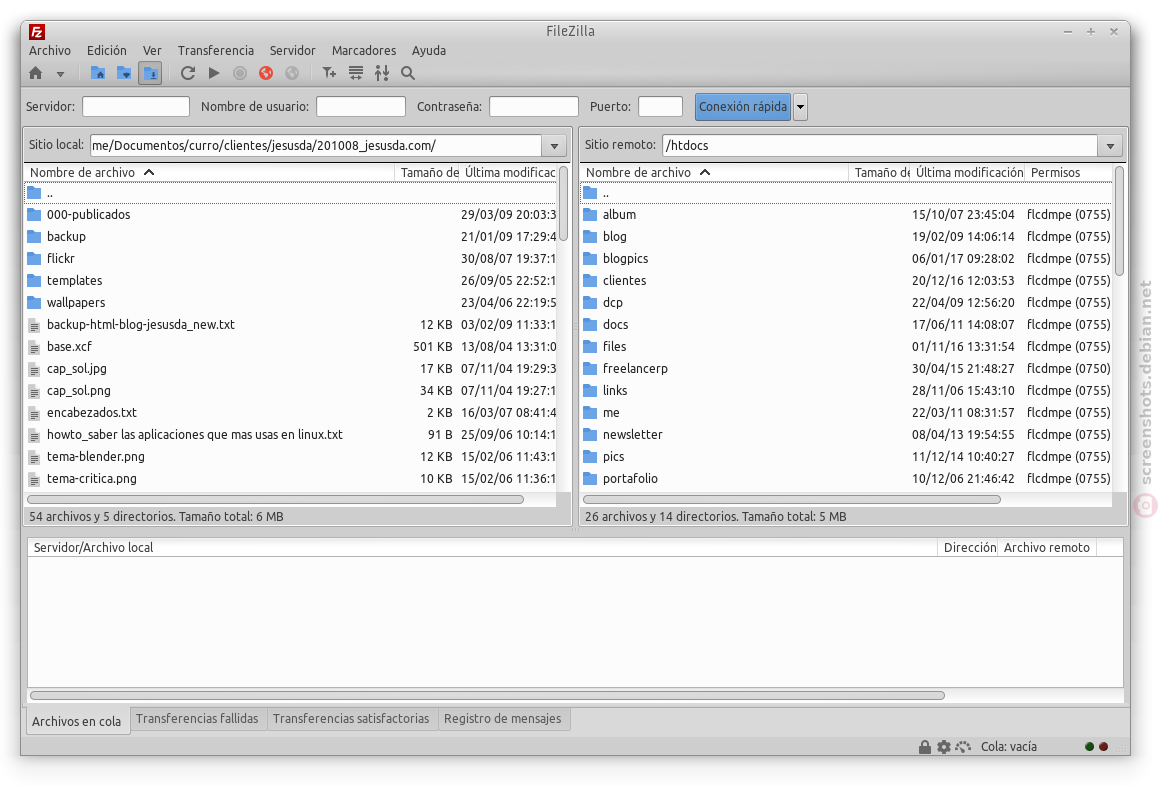This screenshot has height=786, width=1158.
Task: Click the folder icon beside 000-publicados
Action: click(34, 215)
